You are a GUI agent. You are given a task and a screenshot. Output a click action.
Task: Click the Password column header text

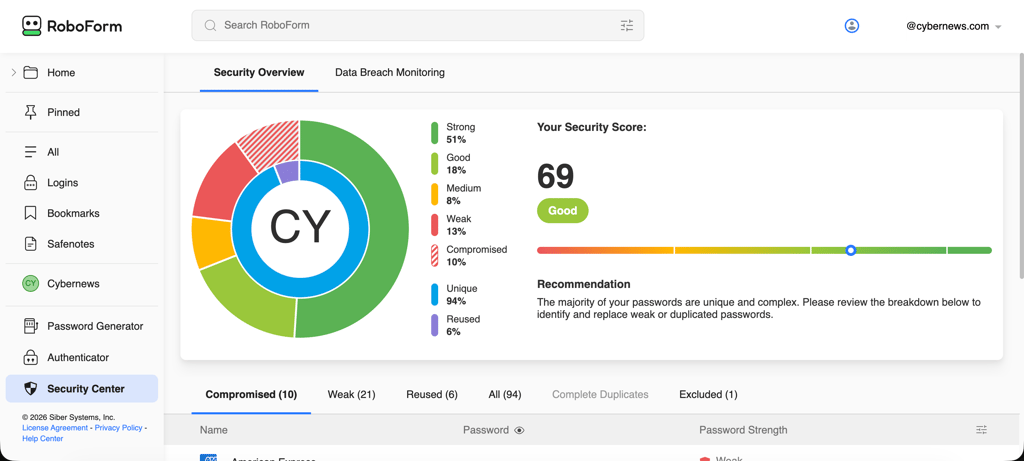tap(486, 430)
